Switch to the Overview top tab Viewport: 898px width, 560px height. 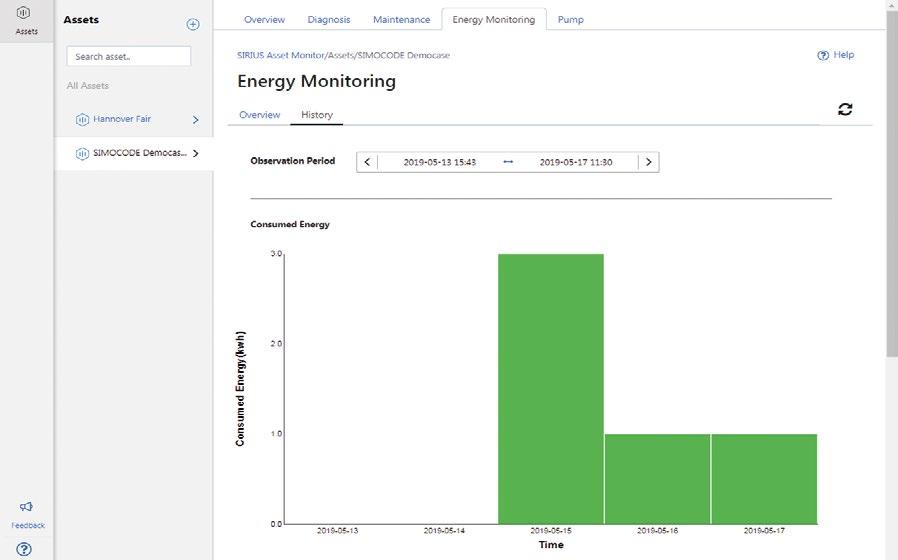click(264, 19)
